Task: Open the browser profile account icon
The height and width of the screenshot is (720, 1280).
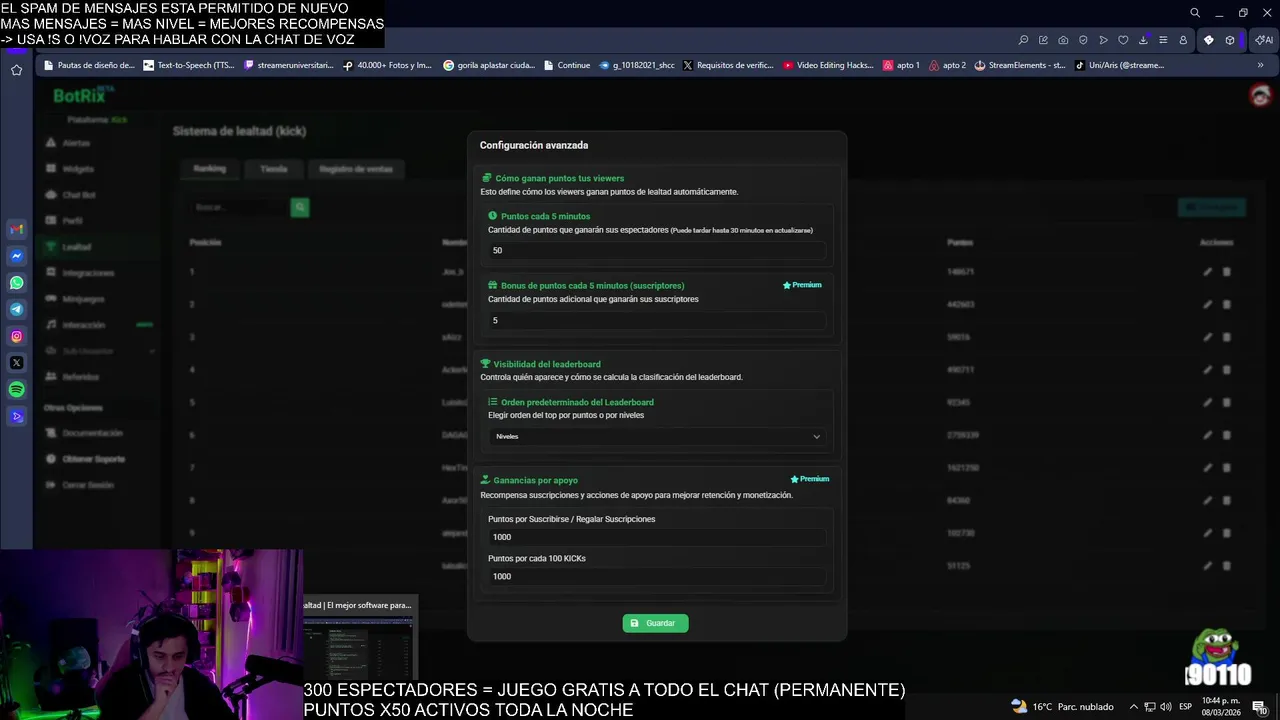Action: click(1183, 40)
